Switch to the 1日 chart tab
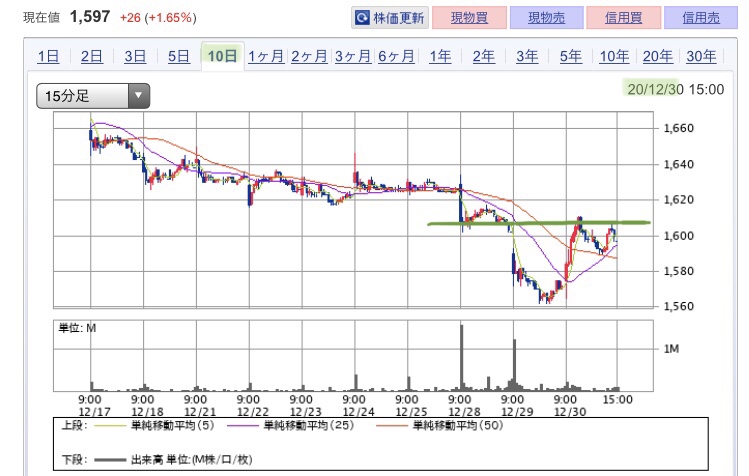Screen dimensions: 749x476 (48, 56)
